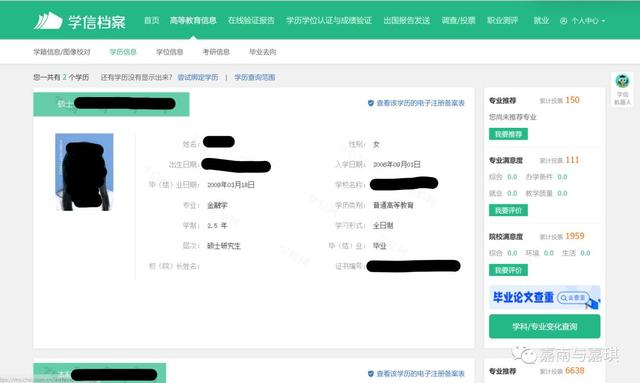Select the 学历信息 tab
Image resolution: width=640 pixels, height=383 pixels.
123,52
